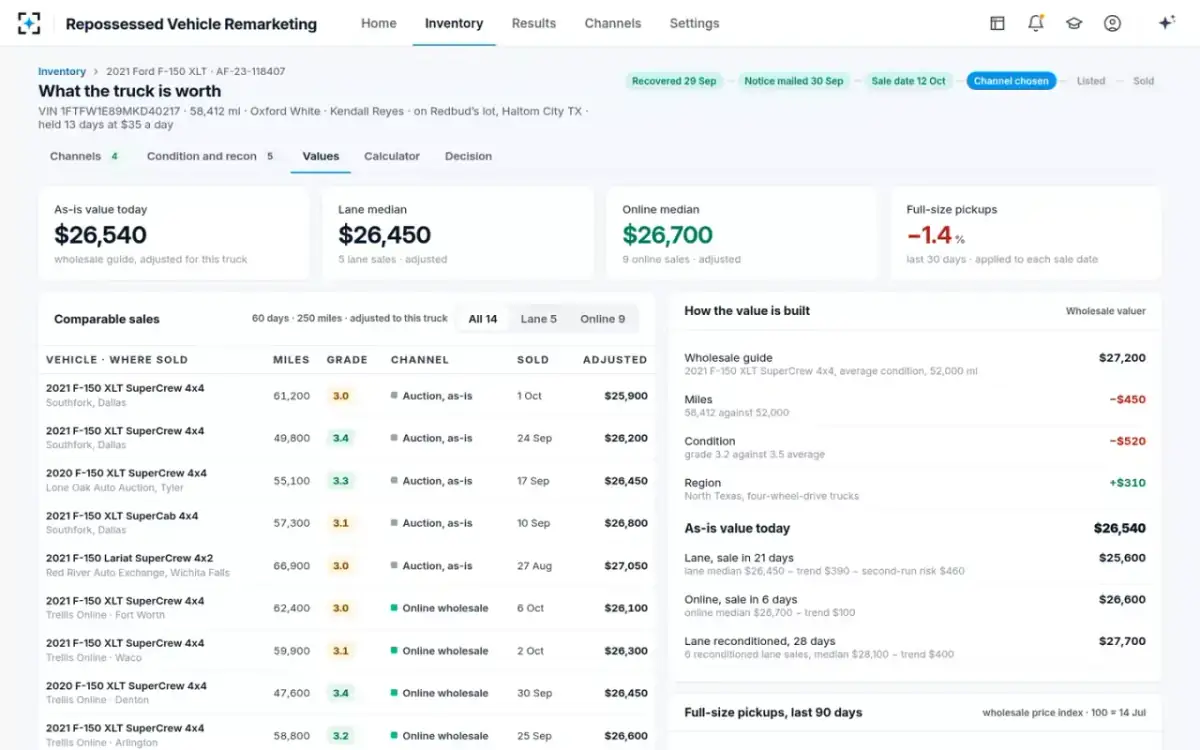
Task: Launch the sparkle AI assistant icon
Action: tap(1166, 23)
